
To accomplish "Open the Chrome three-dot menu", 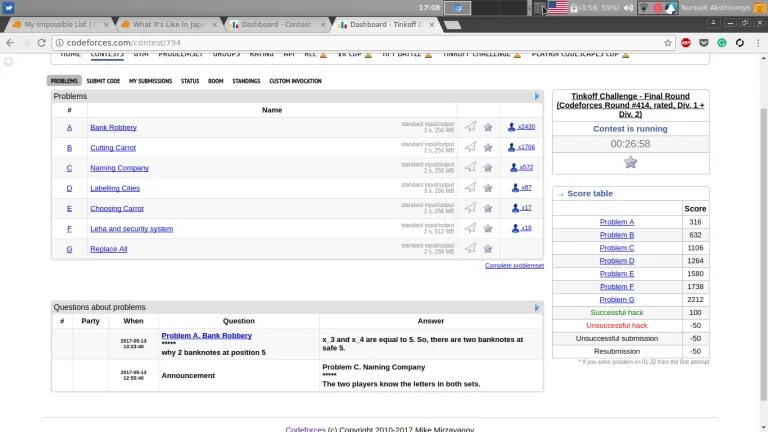I will 758,43.
